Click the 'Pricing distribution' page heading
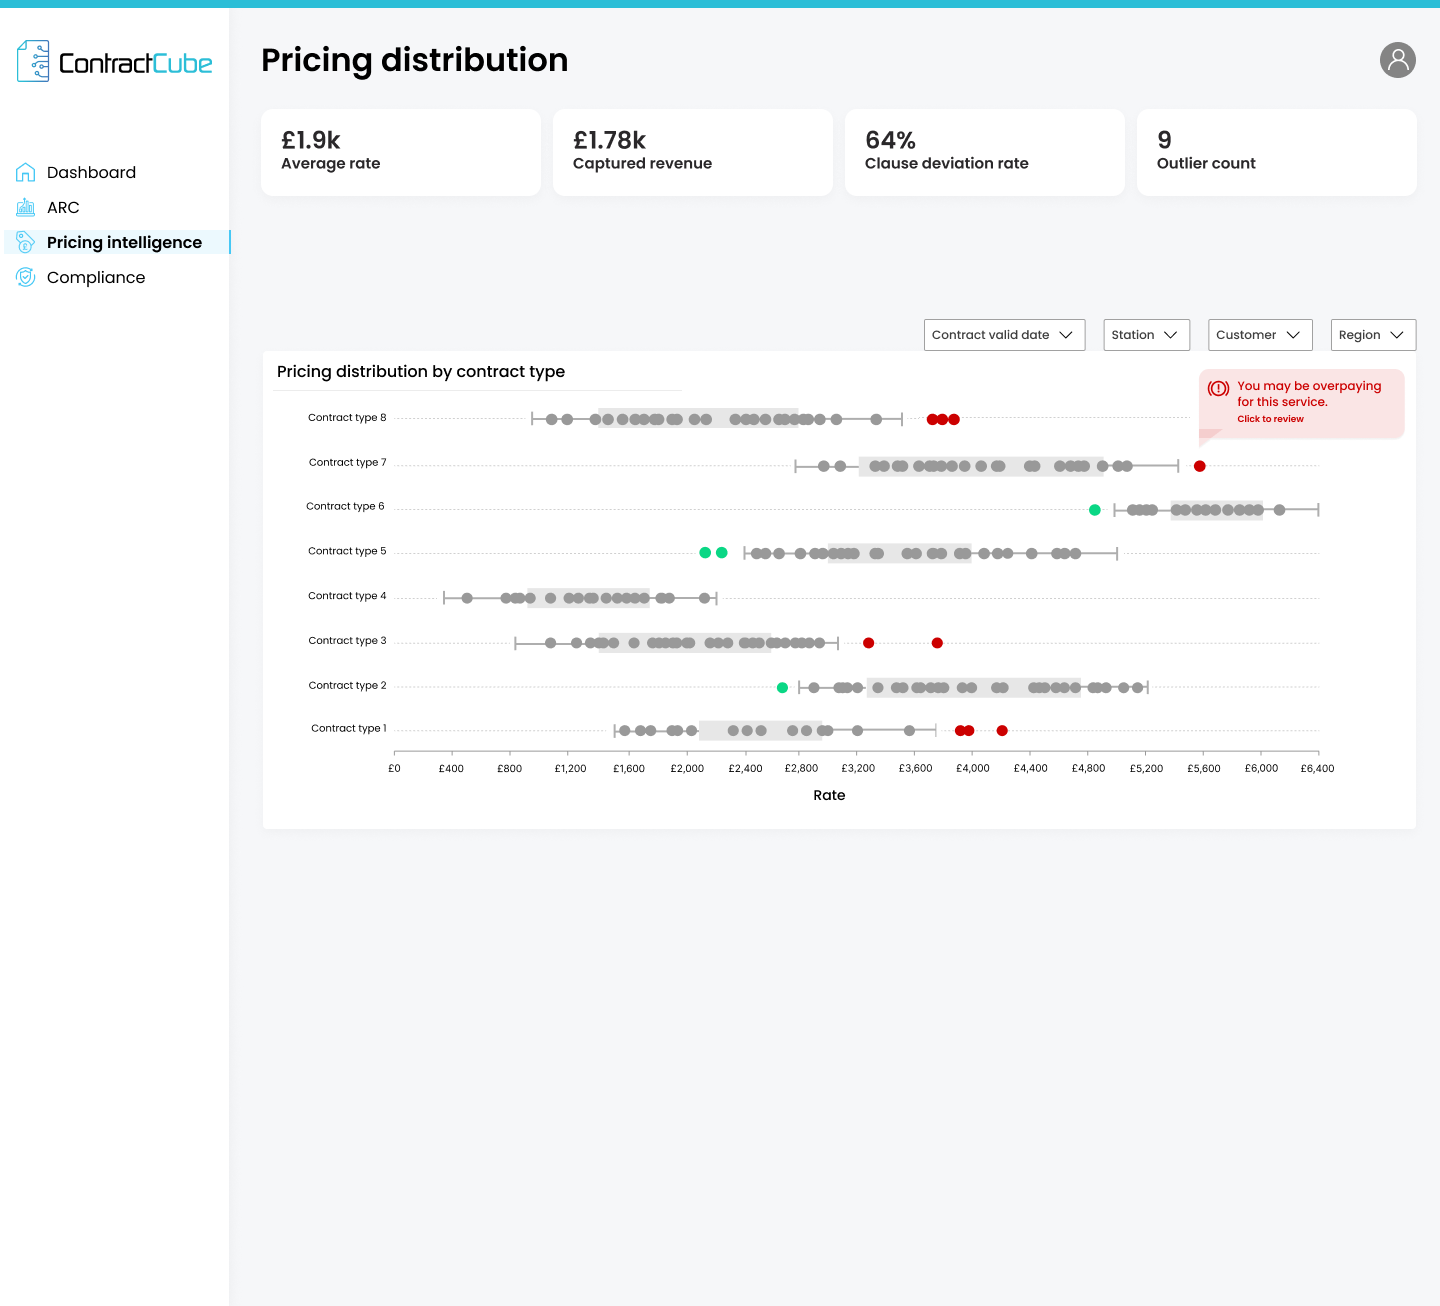The width and height of the screenshot is (1440, 1306). [414, 60]
